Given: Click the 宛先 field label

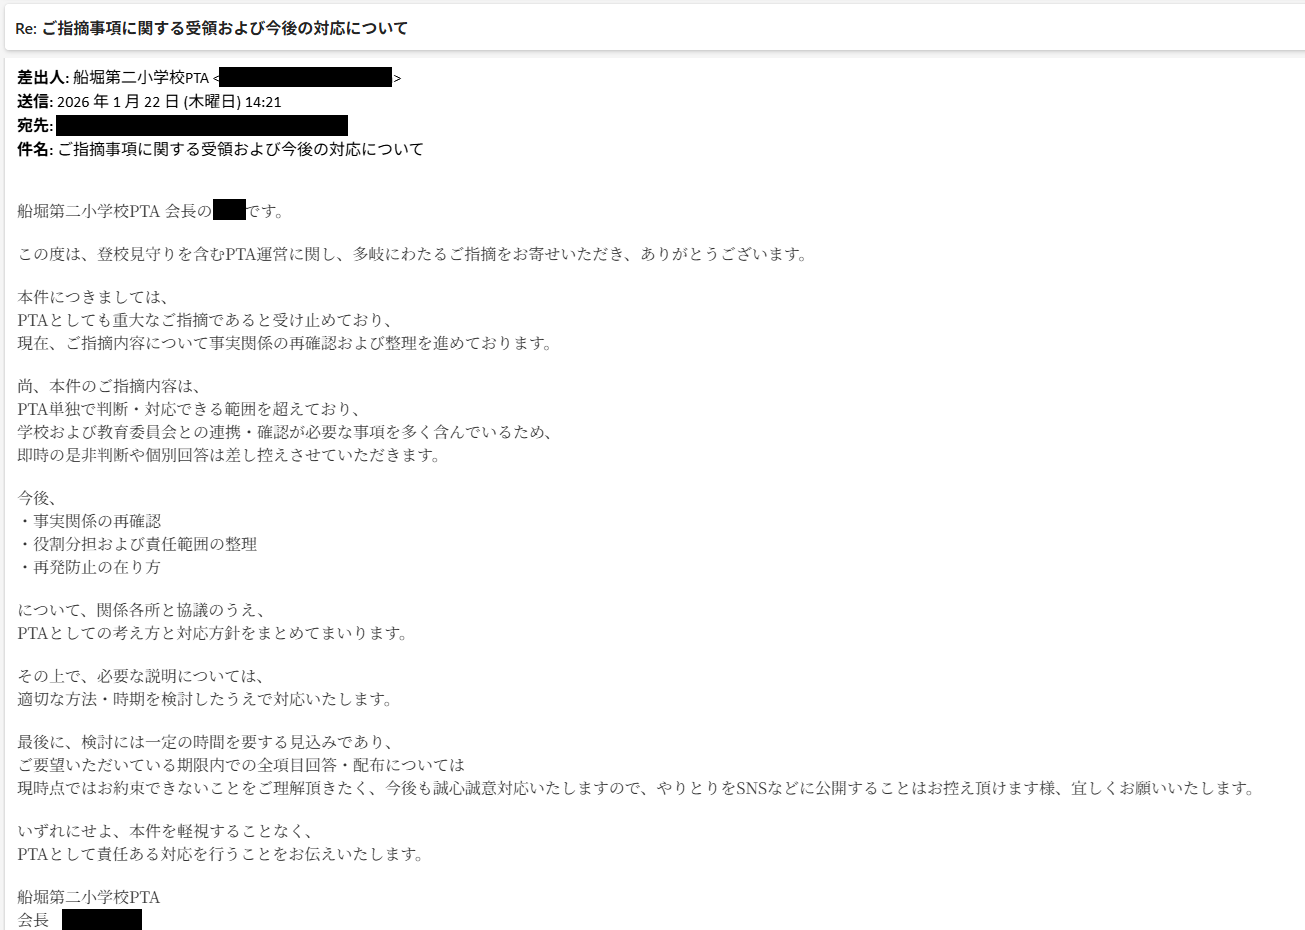Looking at the screenshot, I should pyautogui.click(x=35, y=126).
